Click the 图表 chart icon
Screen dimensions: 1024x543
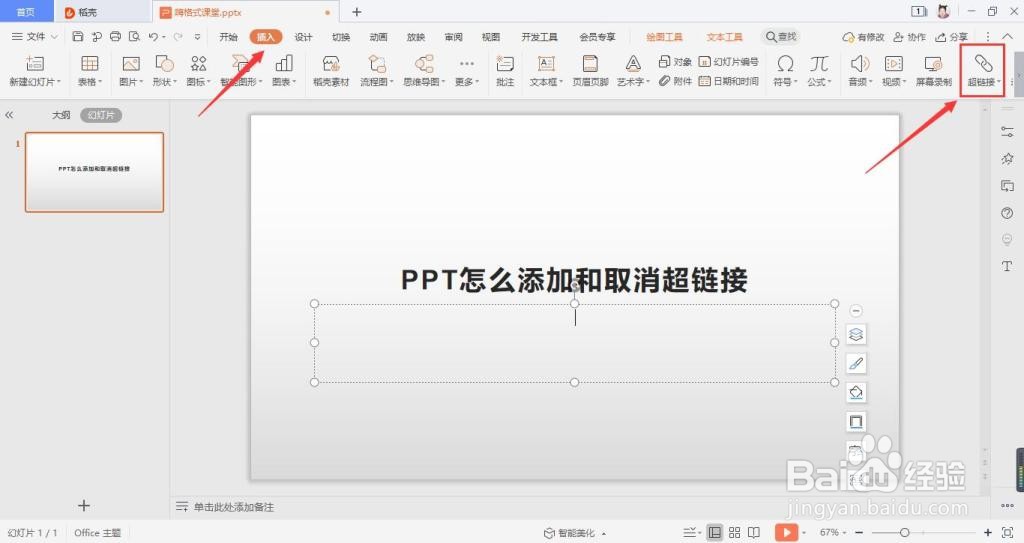(284, 63)
